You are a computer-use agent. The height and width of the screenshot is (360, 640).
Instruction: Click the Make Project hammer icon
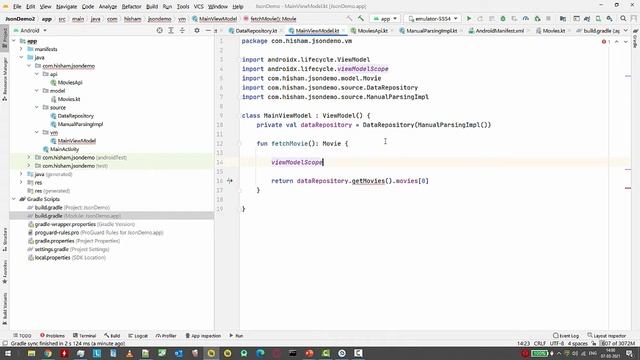(361, 19)
